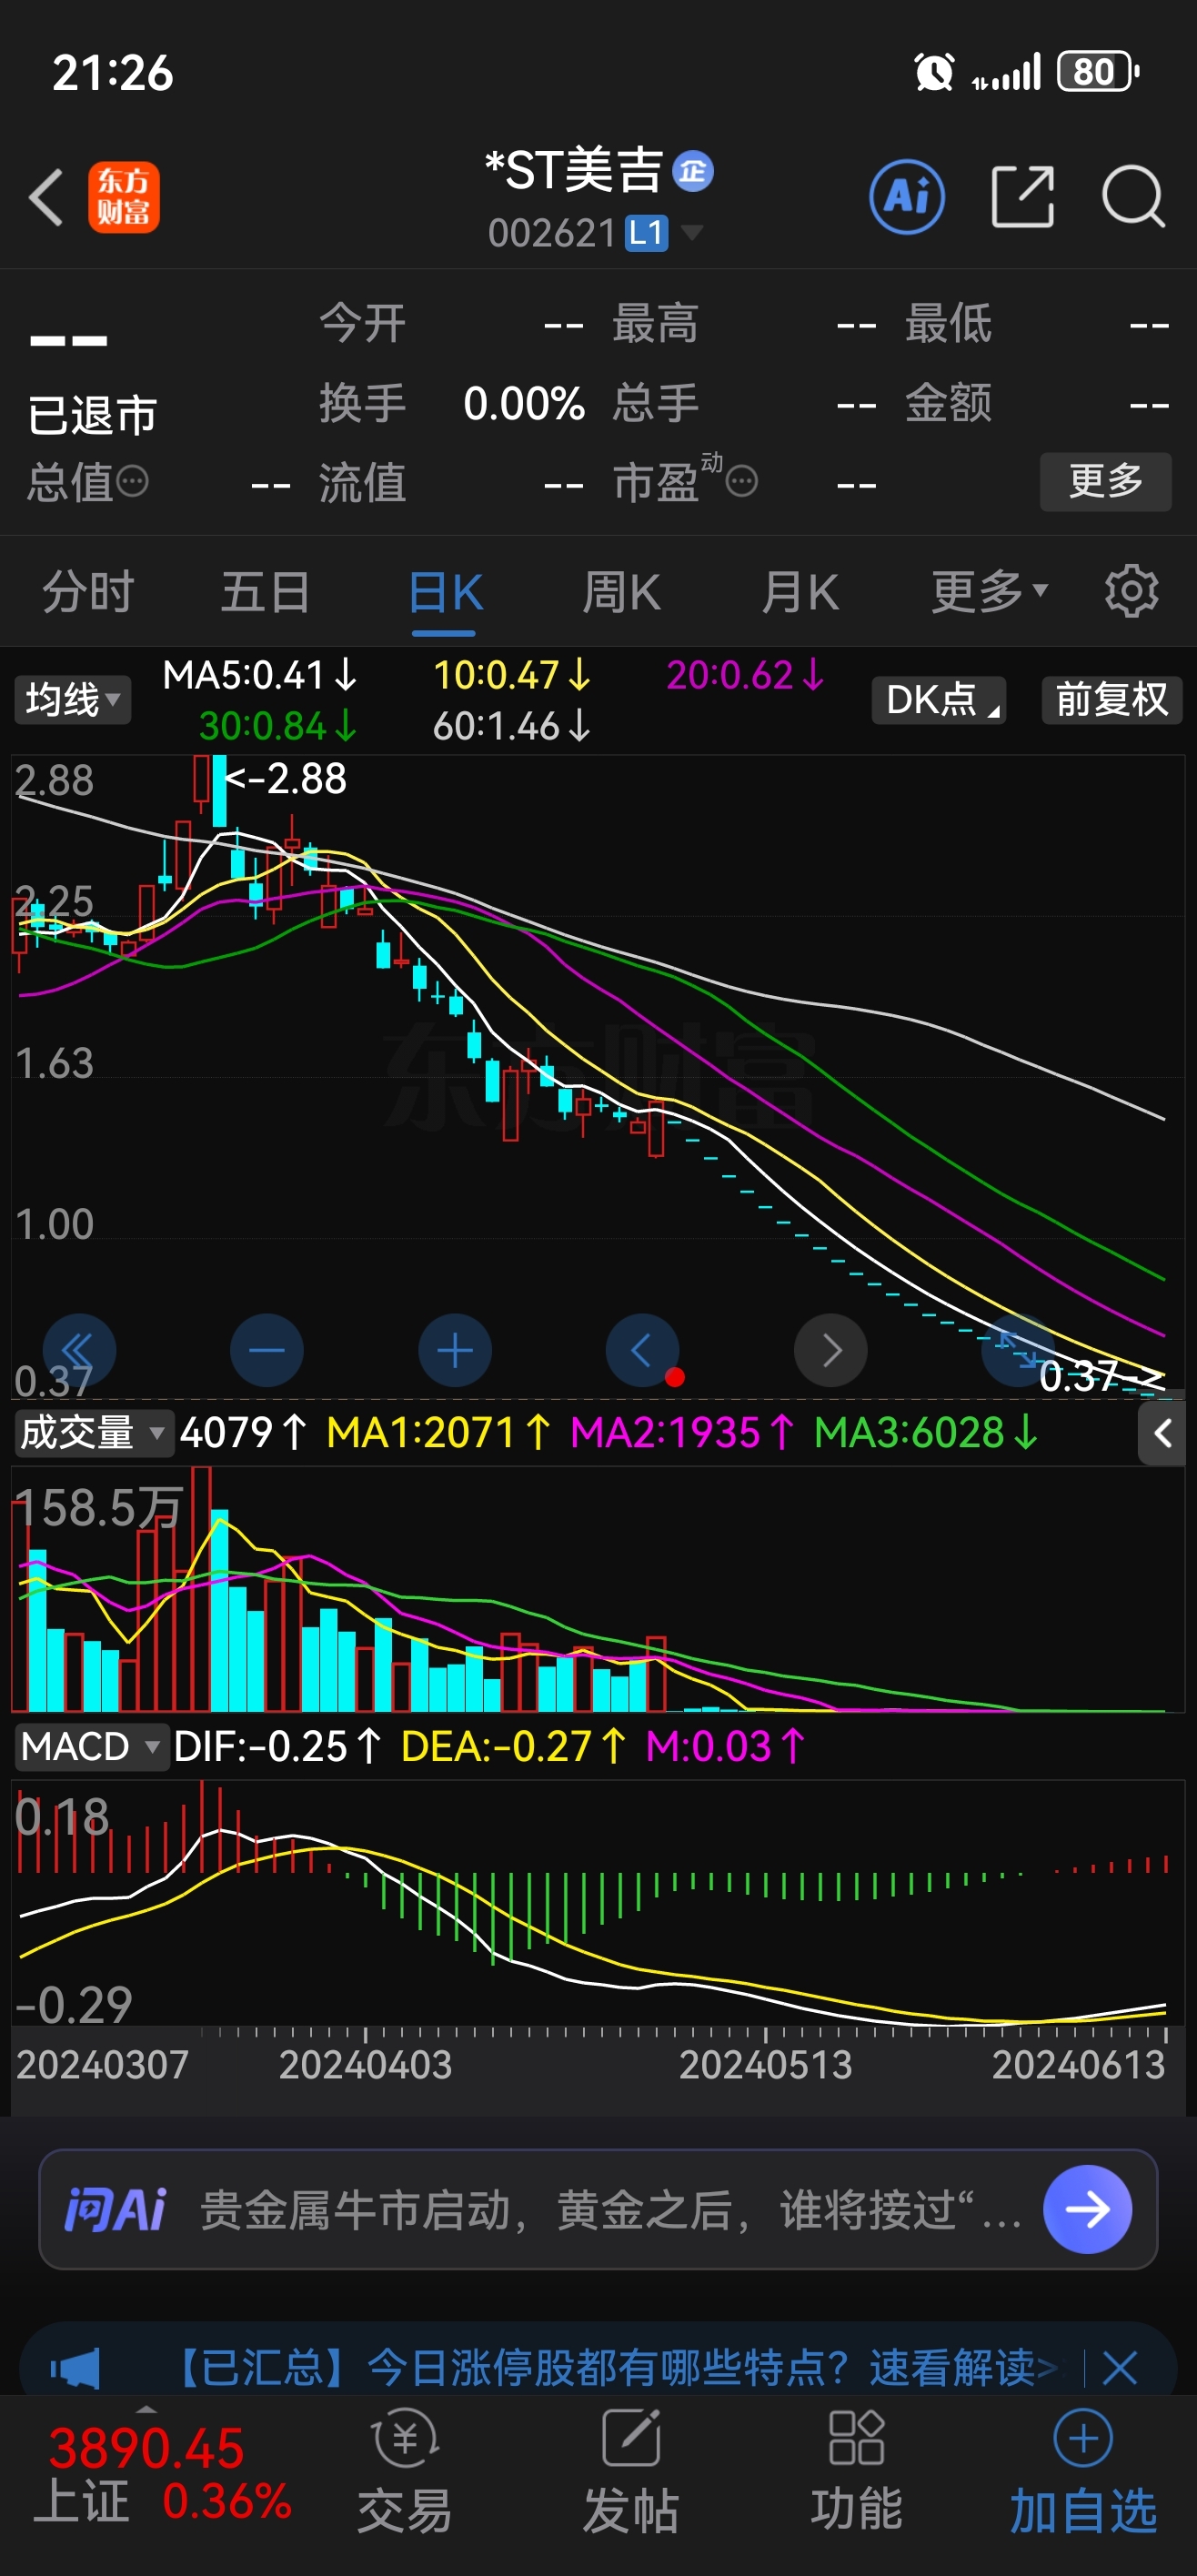Screen dimensions: 1197x2576
Task: Tap inside the MACD histogram panel
Action: tap(598, 1903)
